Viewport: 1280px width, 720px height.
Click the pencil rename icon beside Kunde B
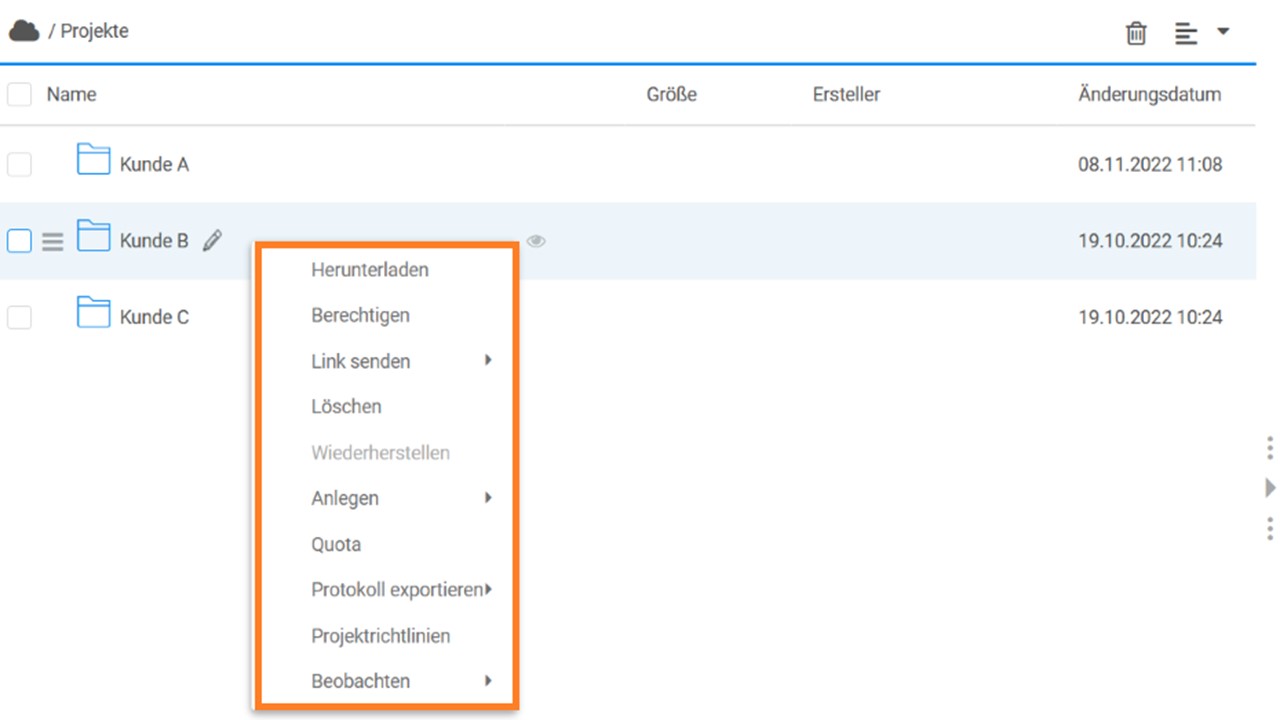(212, 240)
